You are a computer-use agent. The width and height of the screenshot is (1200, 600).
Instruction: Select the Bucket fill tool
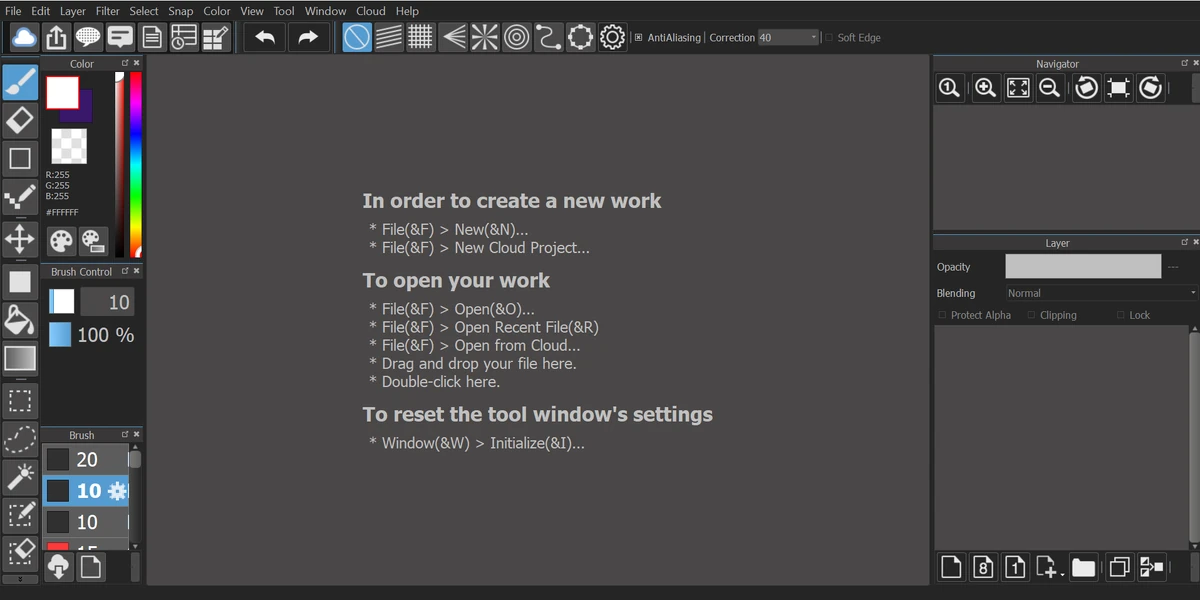[x=20, y=320]
